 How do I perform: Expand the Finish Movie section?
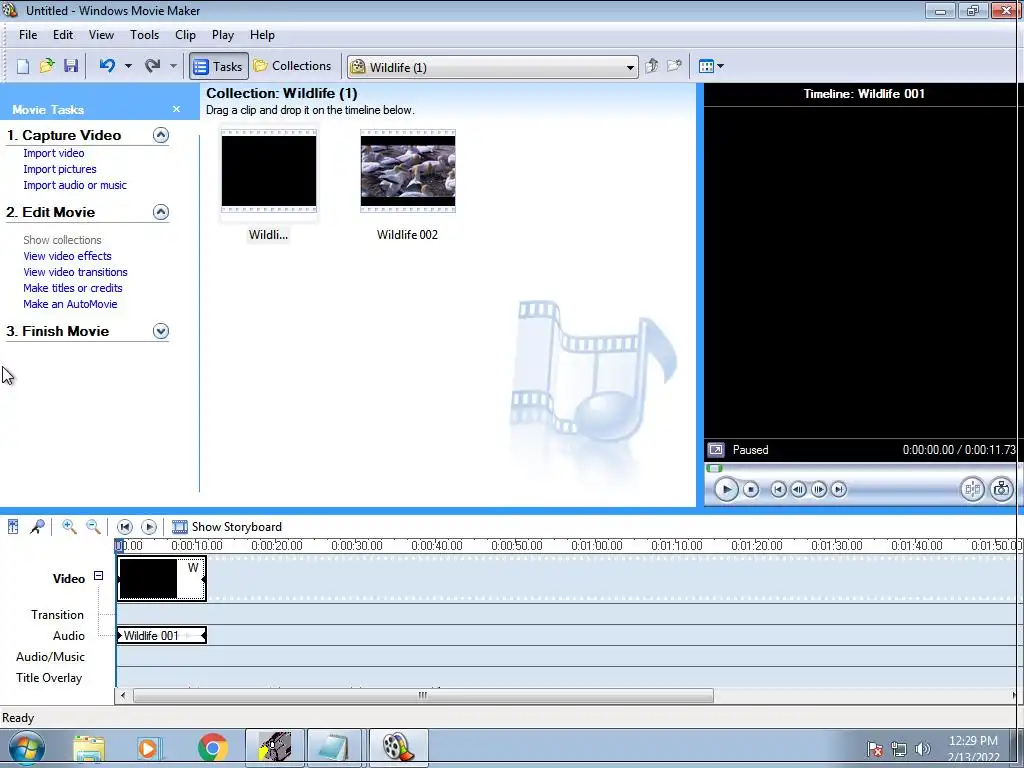(161, 331)
